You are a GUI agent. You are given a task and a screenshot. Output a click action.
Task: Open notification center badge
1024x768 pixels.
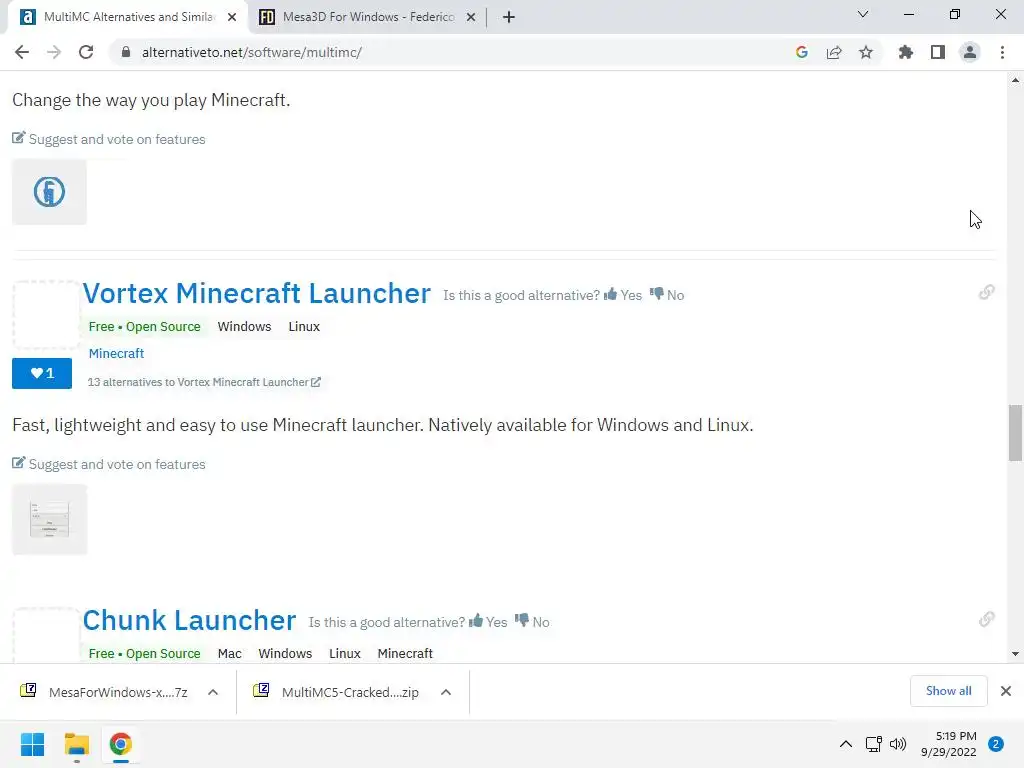996,744
